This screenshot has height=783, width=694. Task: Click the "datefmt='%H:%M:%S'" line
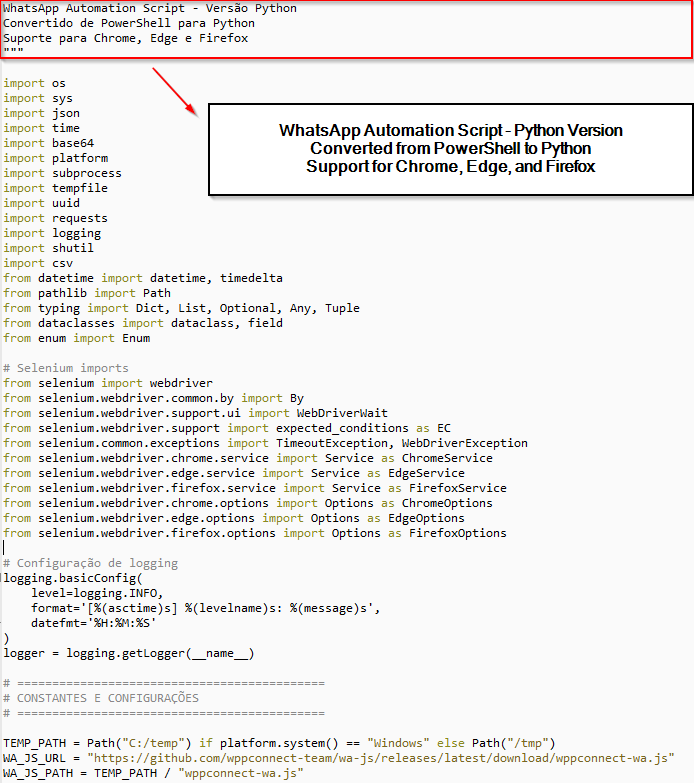tap(94, 623)
